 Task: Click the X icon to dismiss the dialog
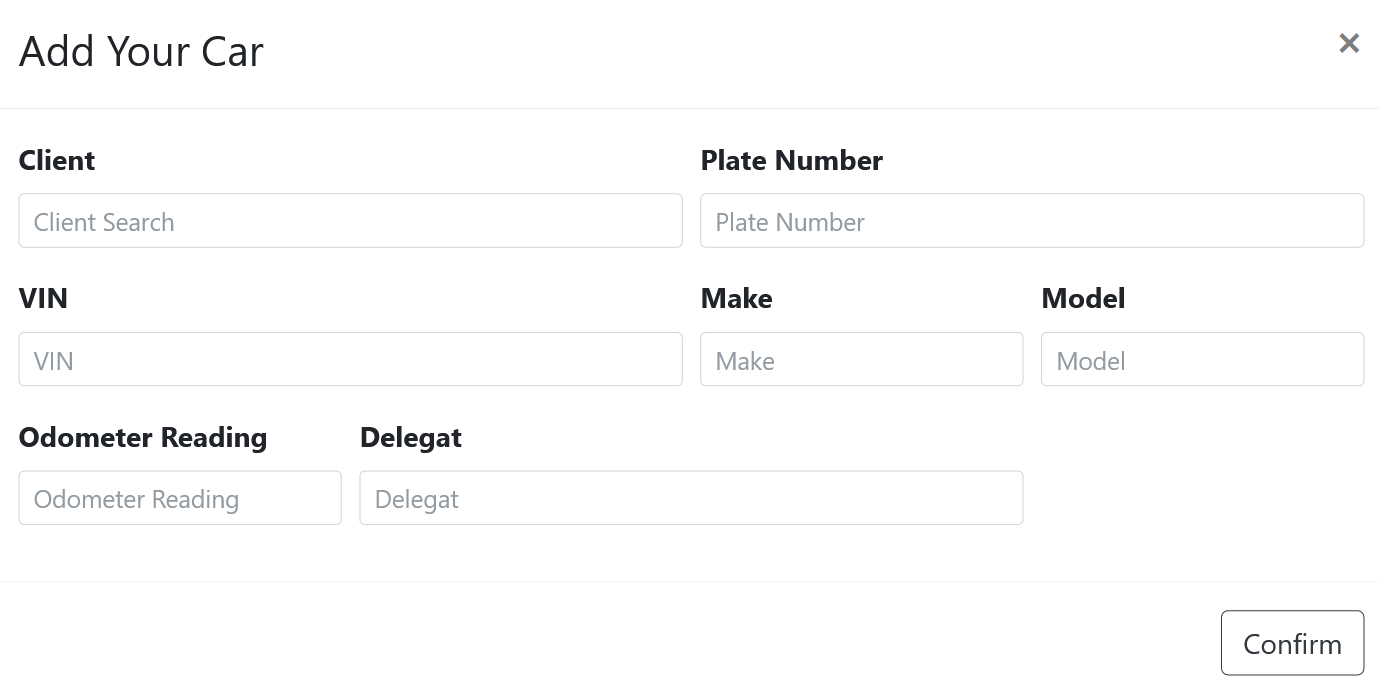[1349, 43]
